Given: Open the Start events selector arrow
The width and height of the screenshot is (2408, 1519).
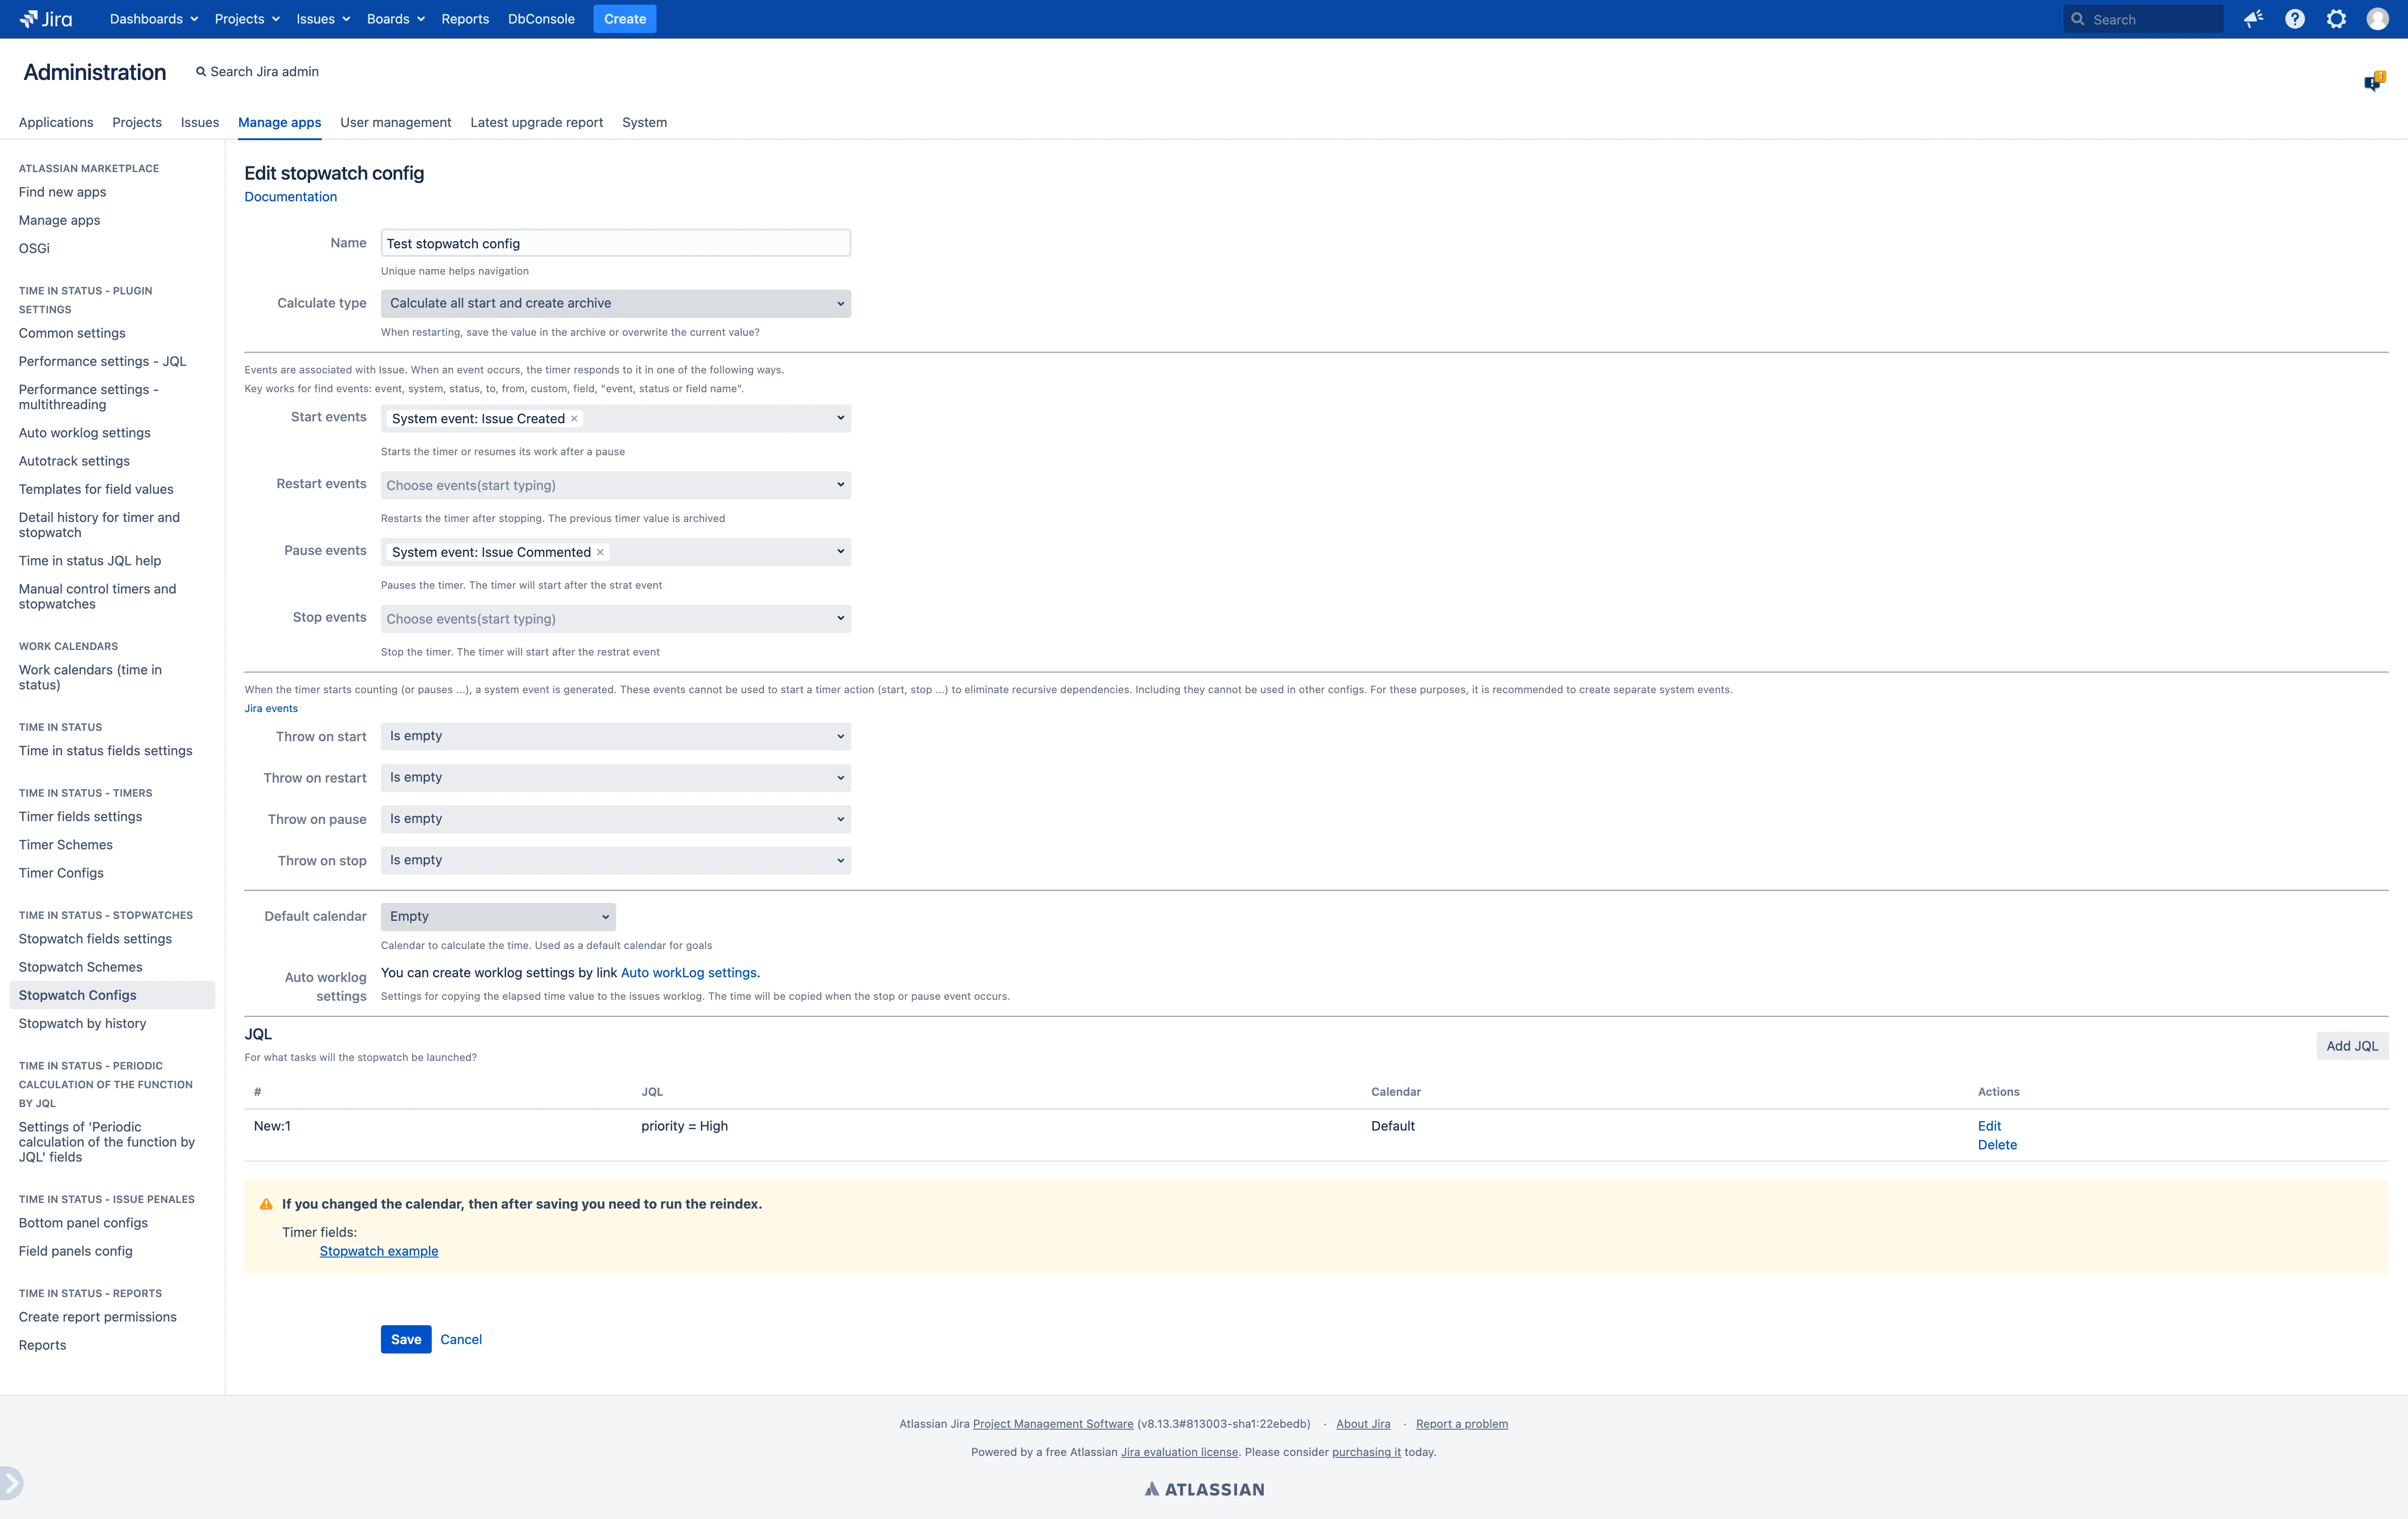Looking at the screenshot, I should 840,418.
